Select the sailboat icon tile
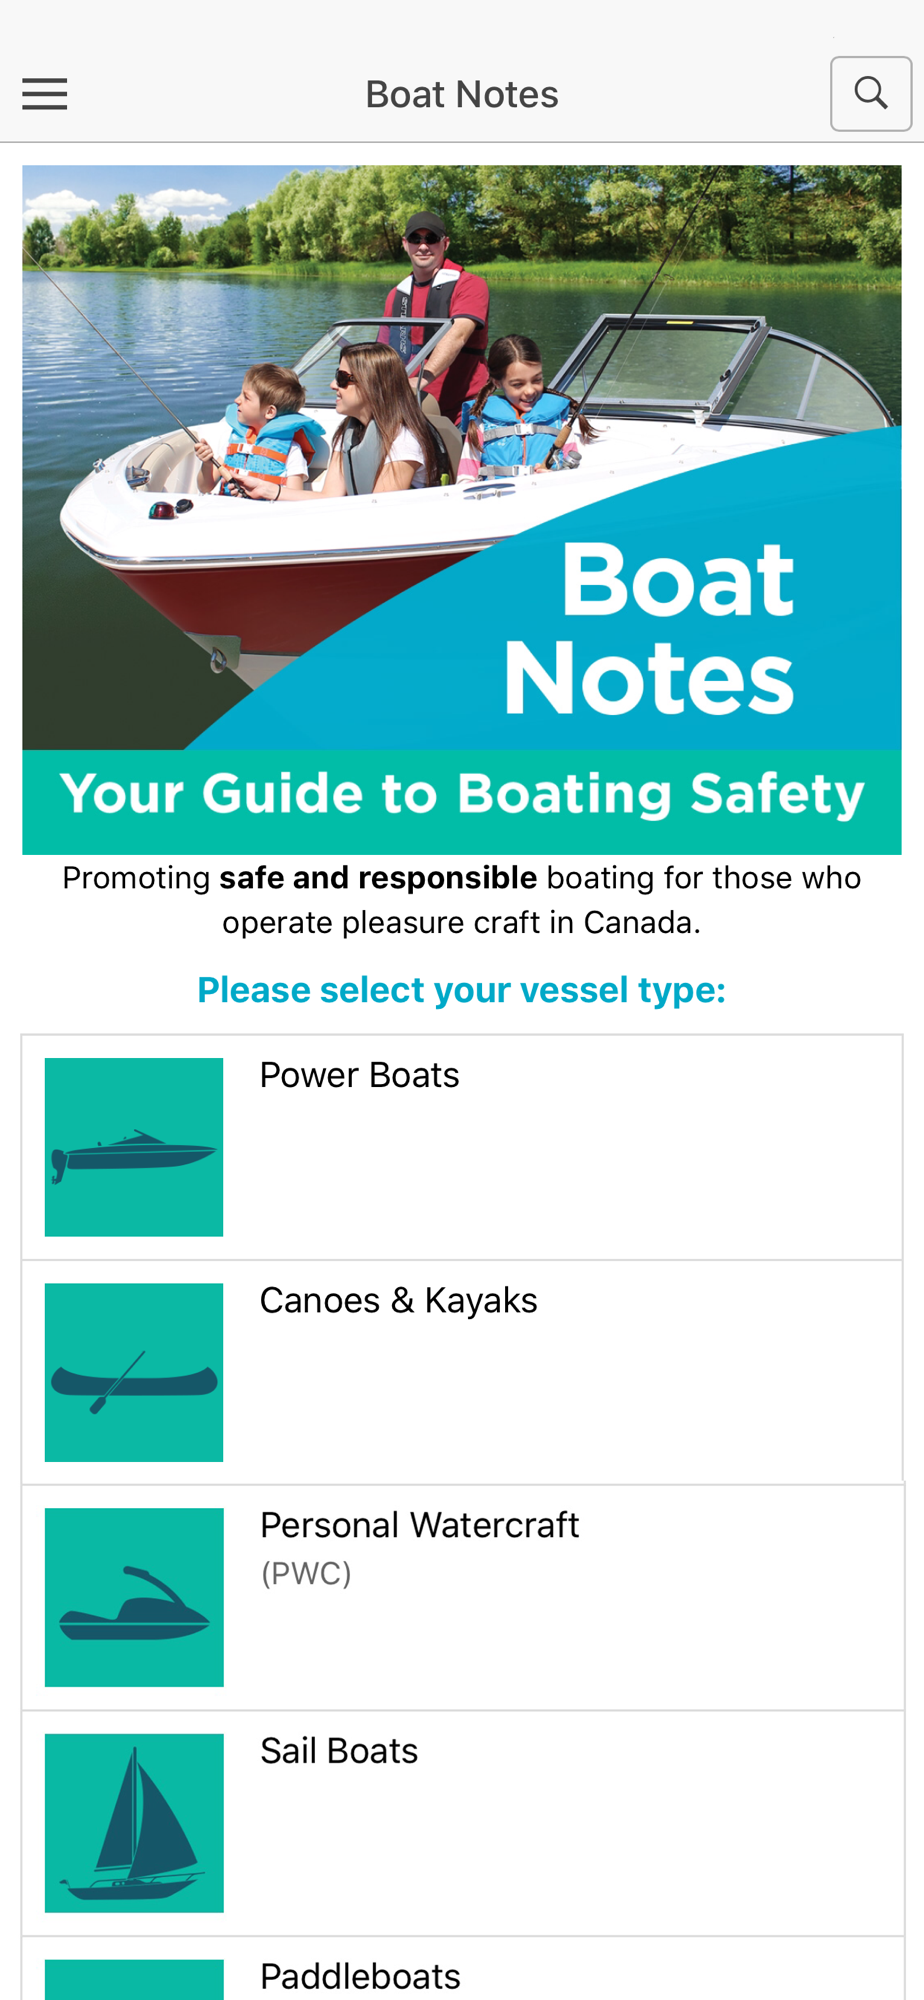The image size is (924, 2000). (134, 1822)
